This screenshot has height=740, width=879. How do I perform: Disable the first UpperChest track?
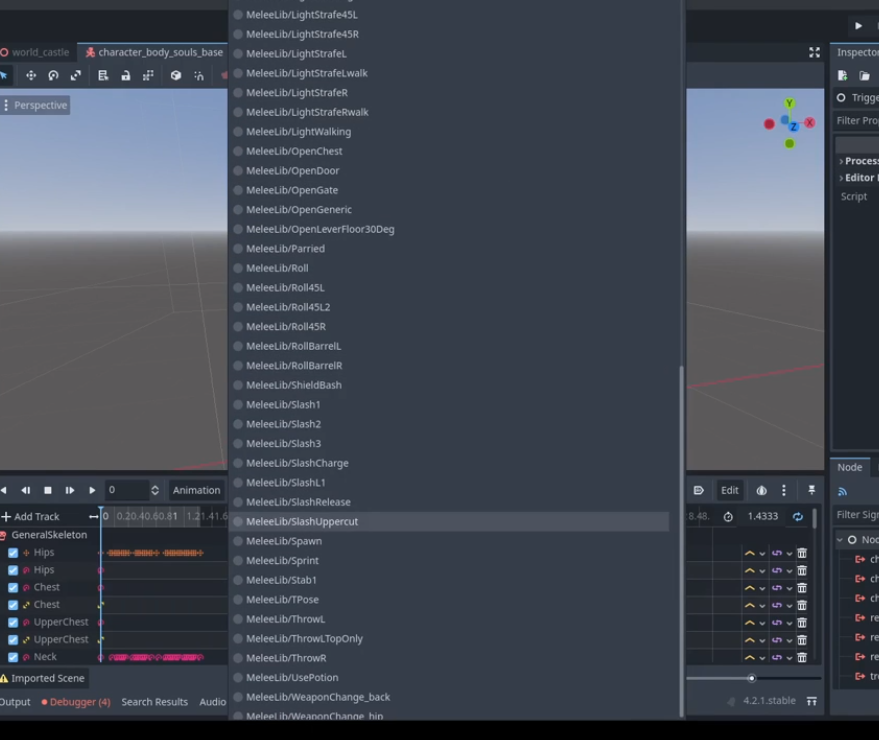coord(13,623)
